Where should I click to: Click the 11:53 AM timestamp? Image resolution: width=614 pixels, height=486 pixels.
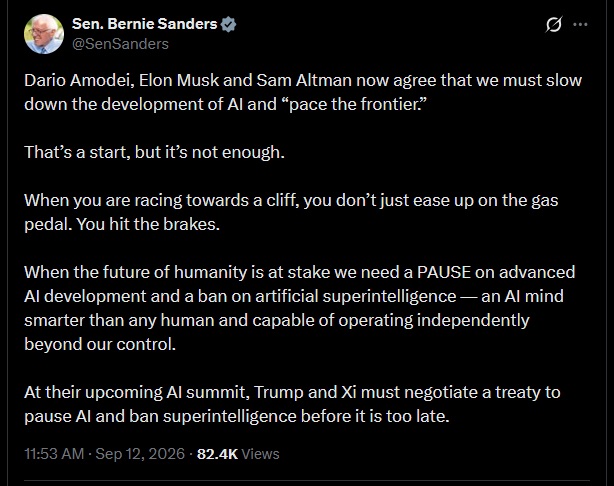[x=54, y=454]
